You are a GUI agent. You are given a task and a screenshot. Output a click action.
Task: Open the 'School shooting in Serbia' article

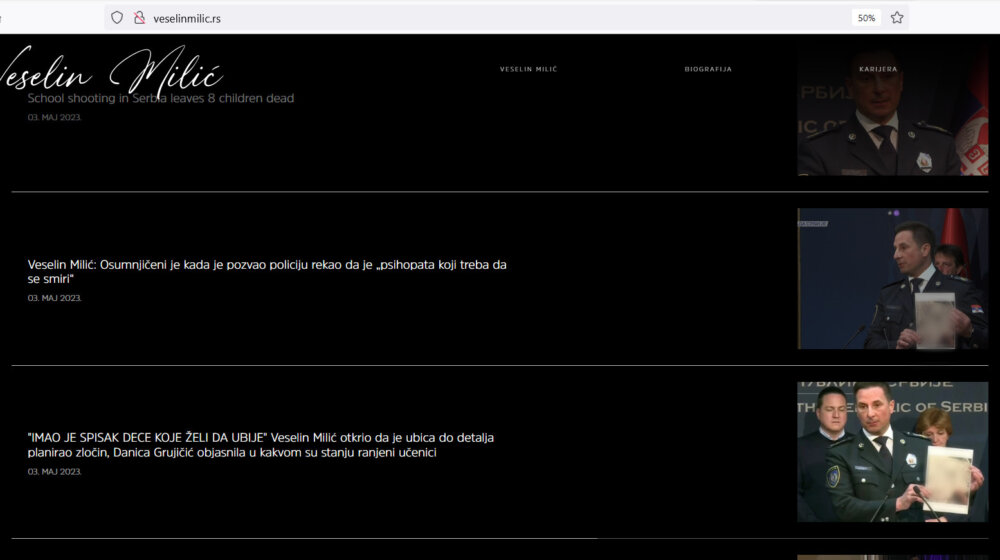161,98
